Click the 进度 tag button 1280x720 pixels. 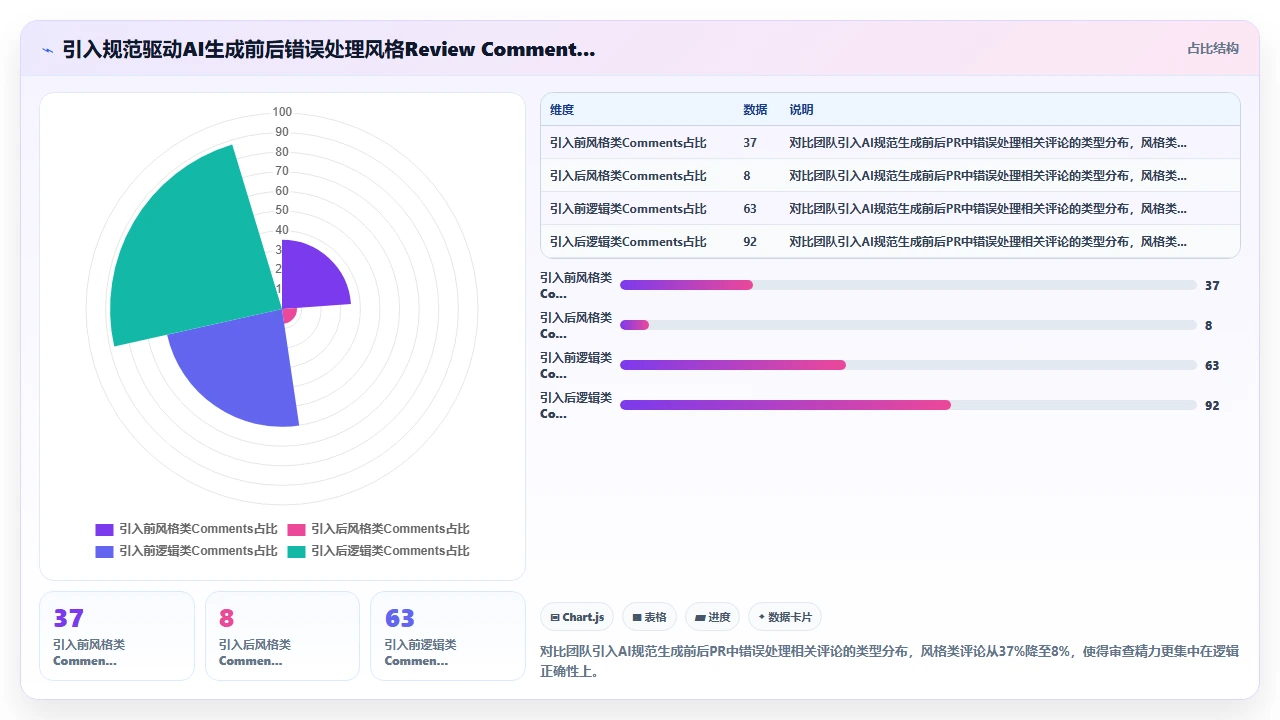[712, 617]
